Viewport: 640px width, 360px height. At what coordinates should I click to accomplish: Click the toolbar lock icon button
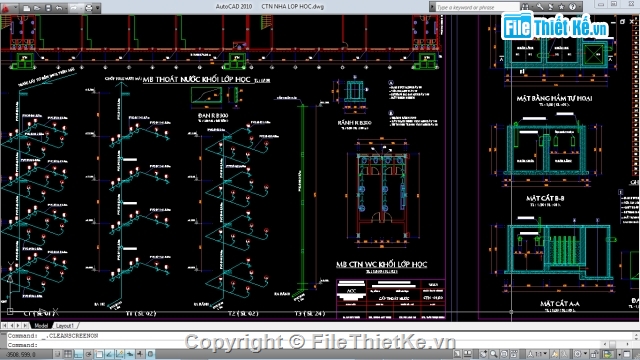click(595, 354)
